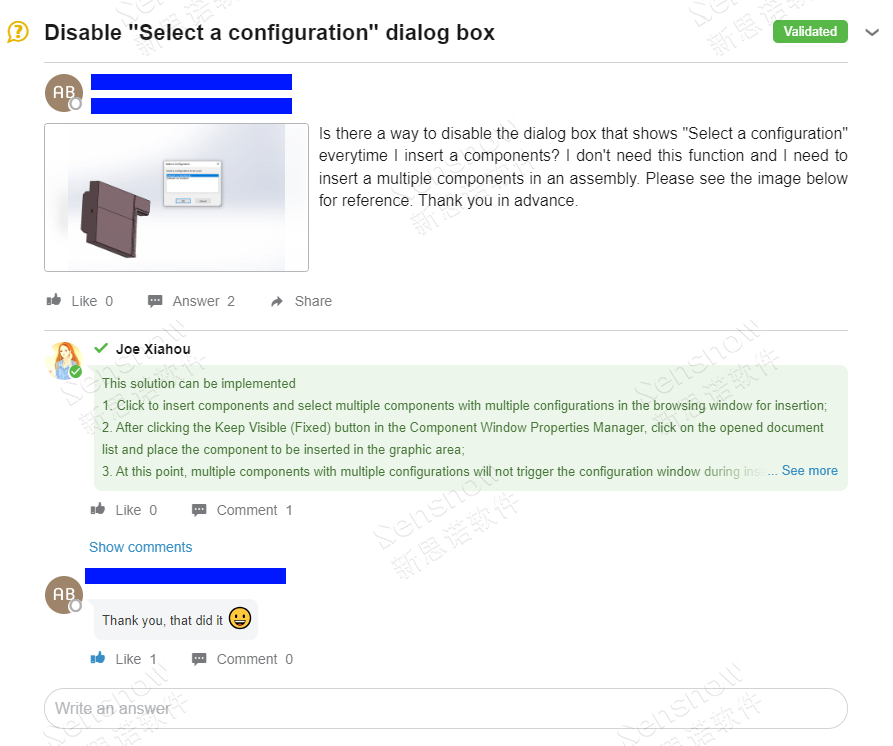The width and height of the screenshot is (893, 746).
Task: Click the question author's AB avatar
Action: [64, 93]
